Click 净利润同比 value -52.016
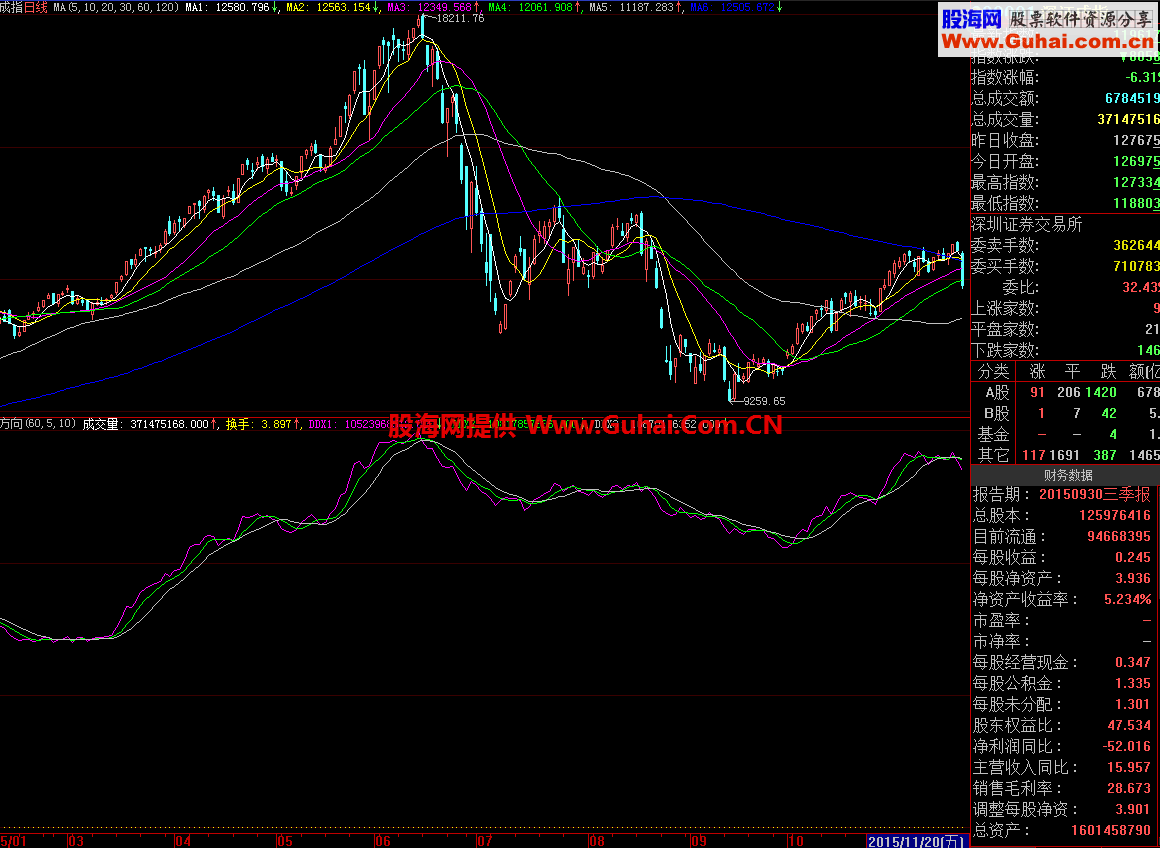Screen dimensions: 1160x848 (1127, 746)
